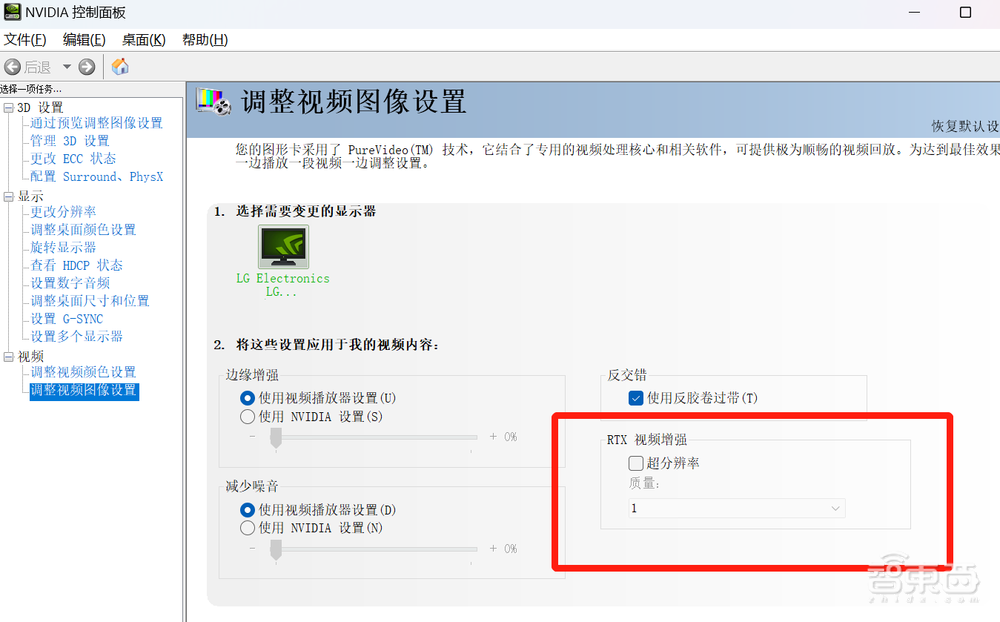Collapse the 3D 设置 tree branch

click(8, 106)
